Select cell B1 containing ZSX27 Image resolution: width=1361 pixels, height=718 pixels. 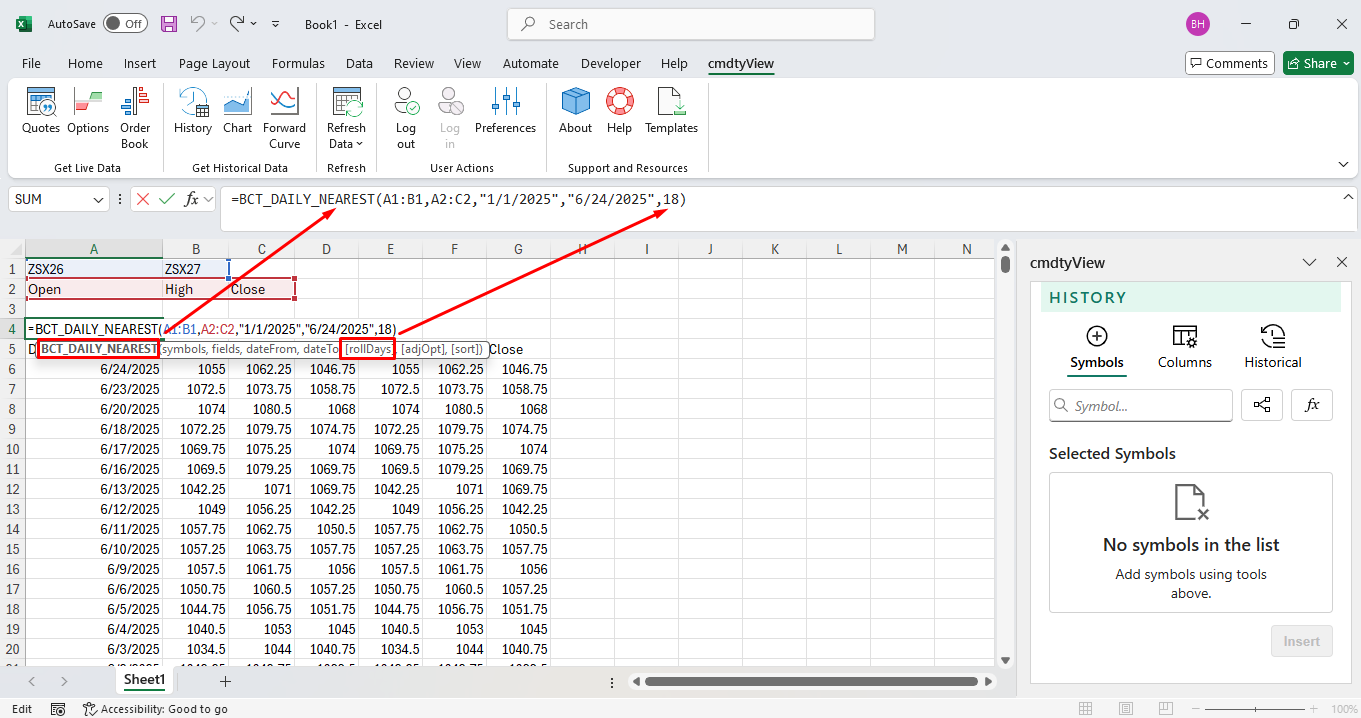(195, 269)
